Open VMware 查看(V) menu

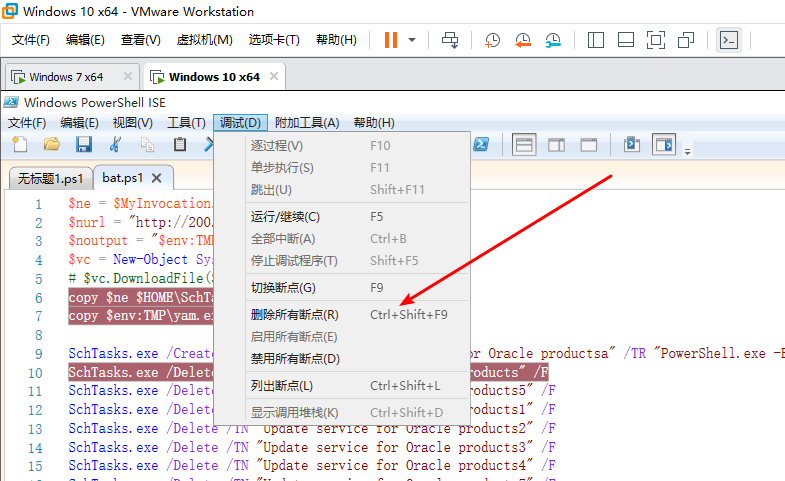coord(140,40)
